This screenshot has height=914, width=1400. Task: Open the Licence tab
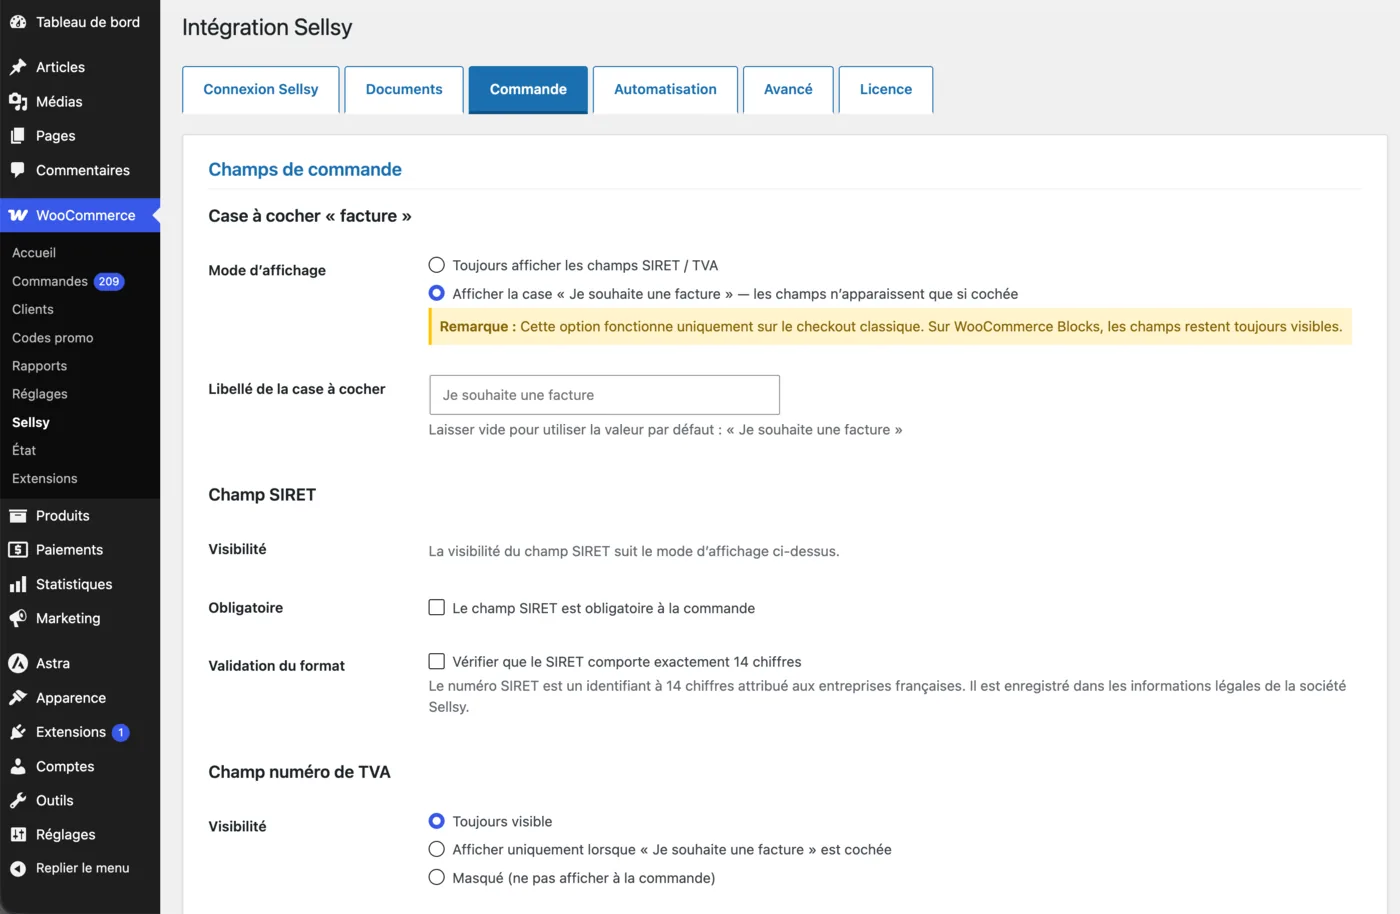point(886,90)
